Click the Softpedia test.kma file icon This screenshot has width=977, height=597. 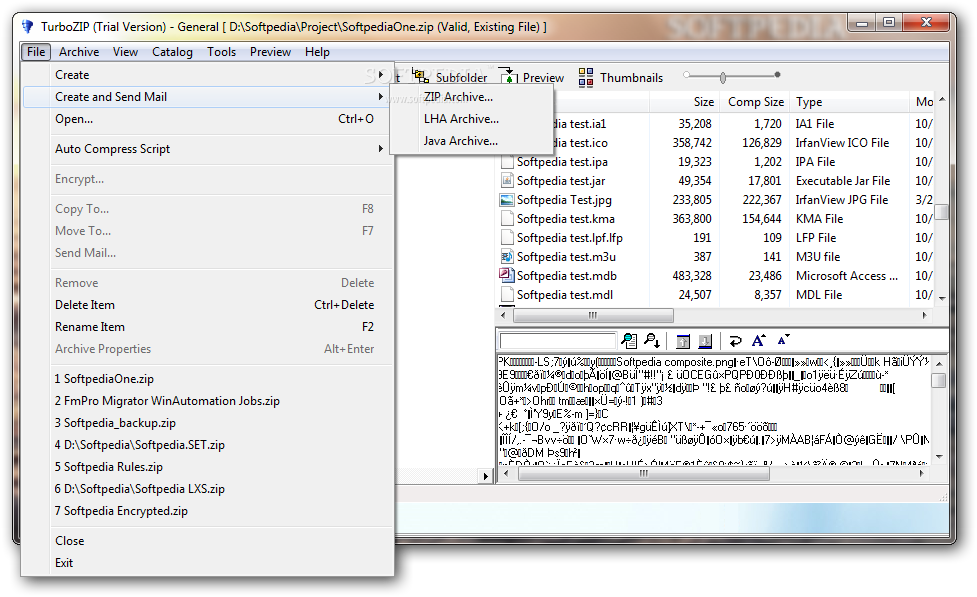coord(507,219)
